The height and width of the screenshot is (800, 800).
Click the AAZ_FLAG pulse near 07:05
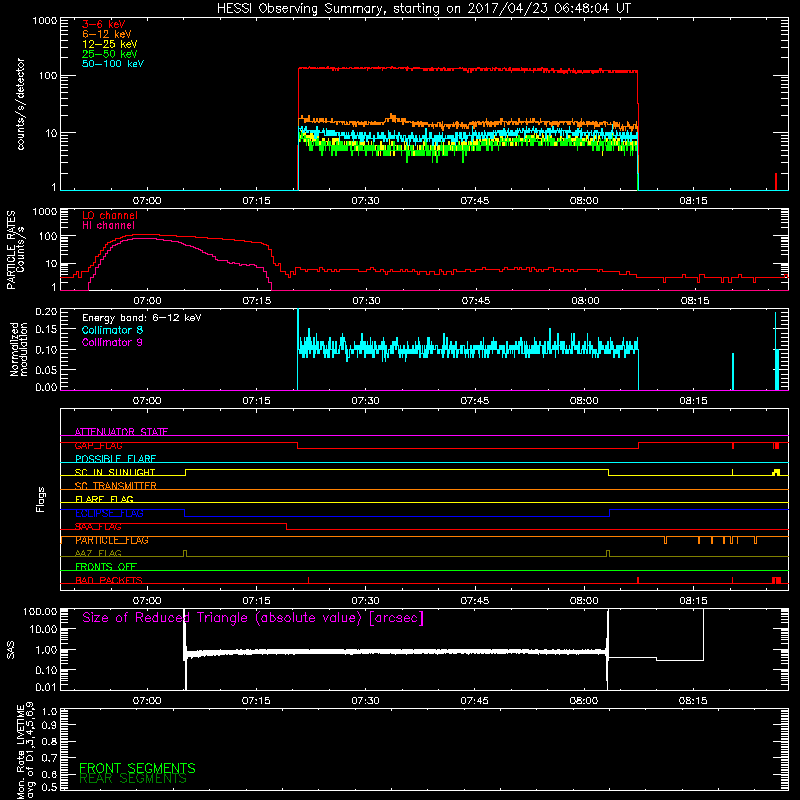click(x=185, y=553)
